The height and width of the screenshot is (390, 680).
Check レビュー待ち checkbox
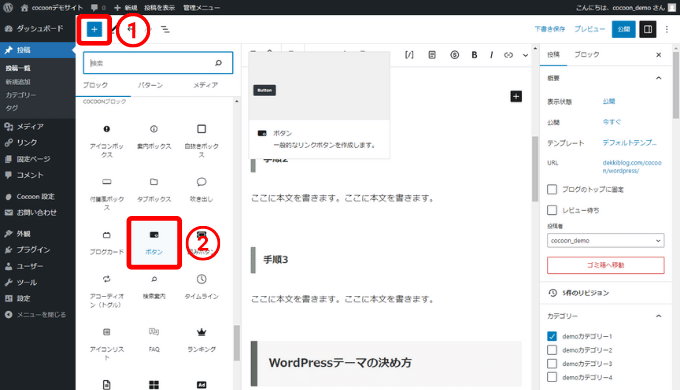pos(552,210)
